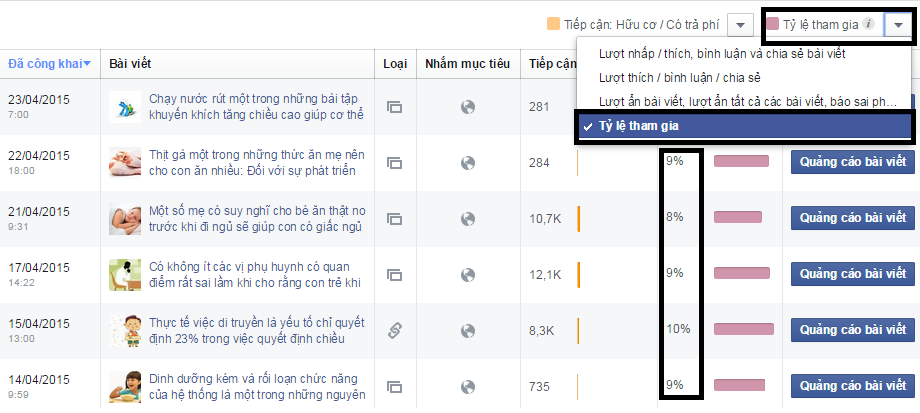Viewport: 920px width, 413px height.
Task: Click the info icon next to Tỷ lệ tham gia
Action: [870, 24]
